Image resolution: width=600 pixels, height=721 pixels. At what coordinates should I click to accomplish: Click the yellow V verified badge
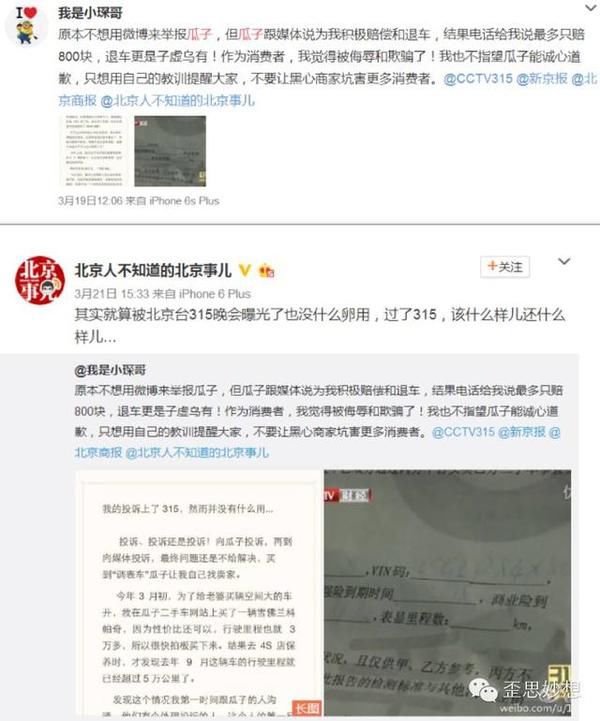[x=245, y=270]
